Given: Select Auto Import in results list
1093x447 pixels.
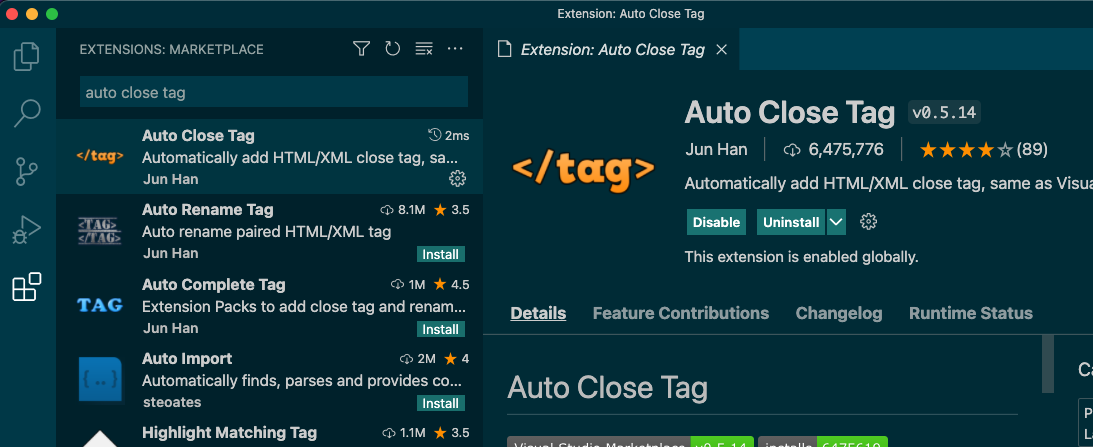Looking at the screenshot, I should point(269,380).
